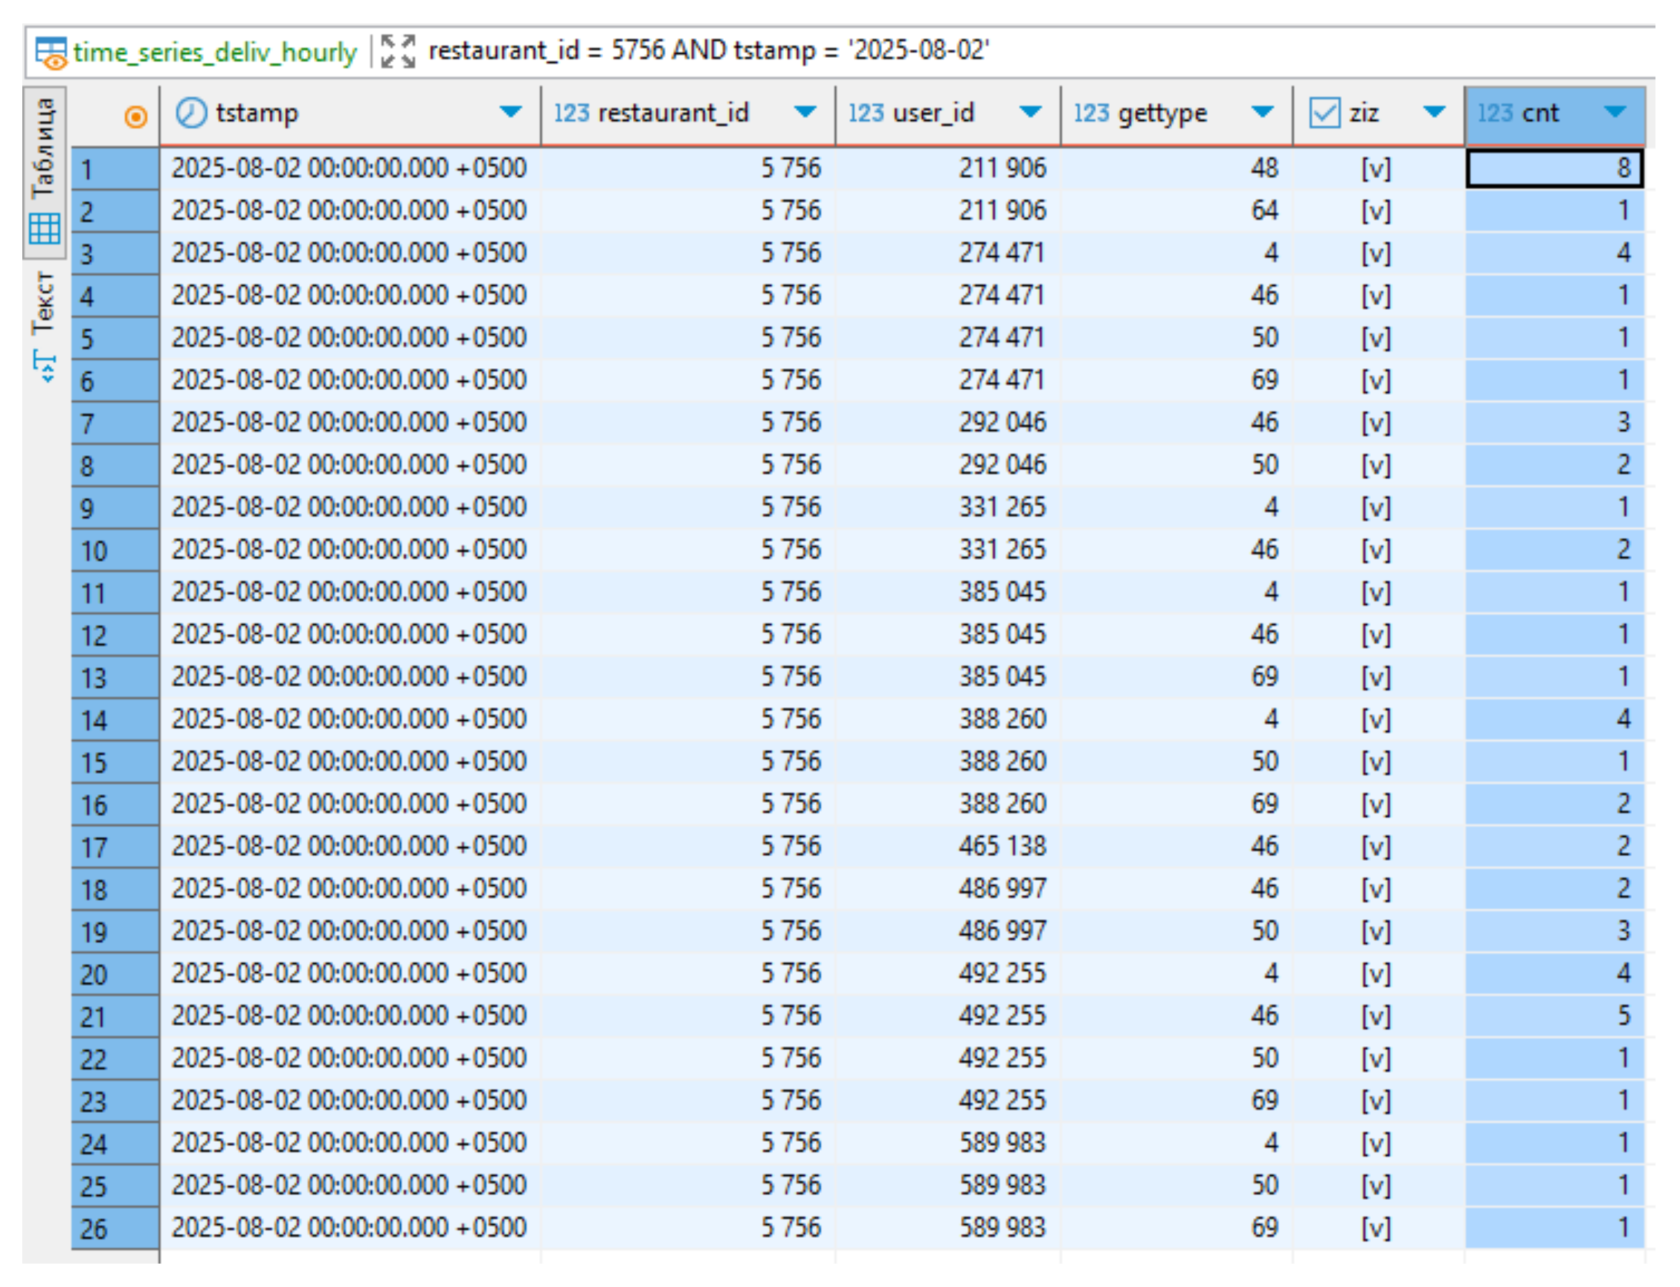Click the orange record marker icon in header corner
Viewport: 1680px width, 1287px height.
pos(136,117)
